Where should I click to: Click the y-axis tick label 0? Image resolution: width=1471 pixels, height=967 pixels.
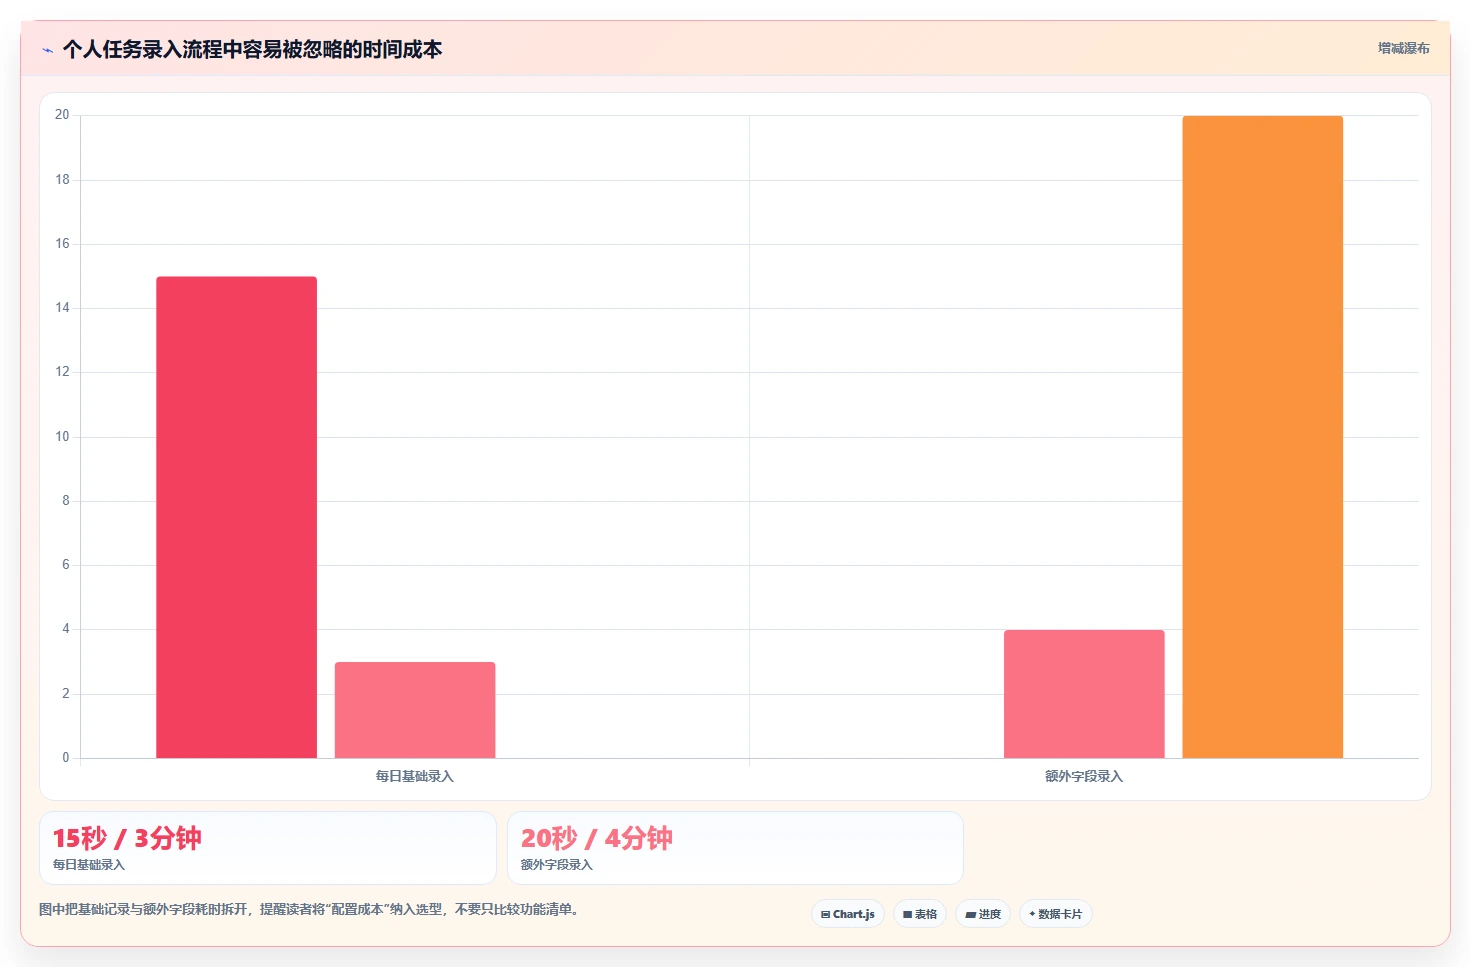[x=66, y=758]
